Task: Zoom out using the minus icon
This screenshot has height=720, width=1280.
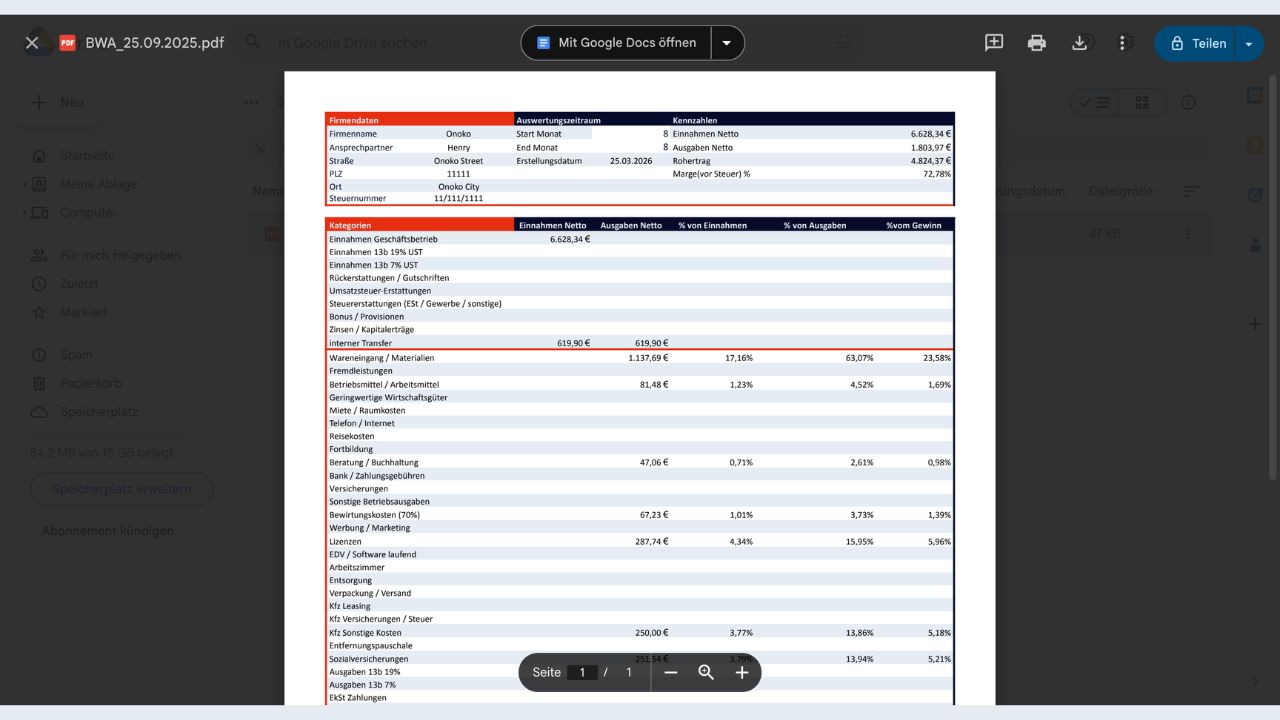Action: 671,672
